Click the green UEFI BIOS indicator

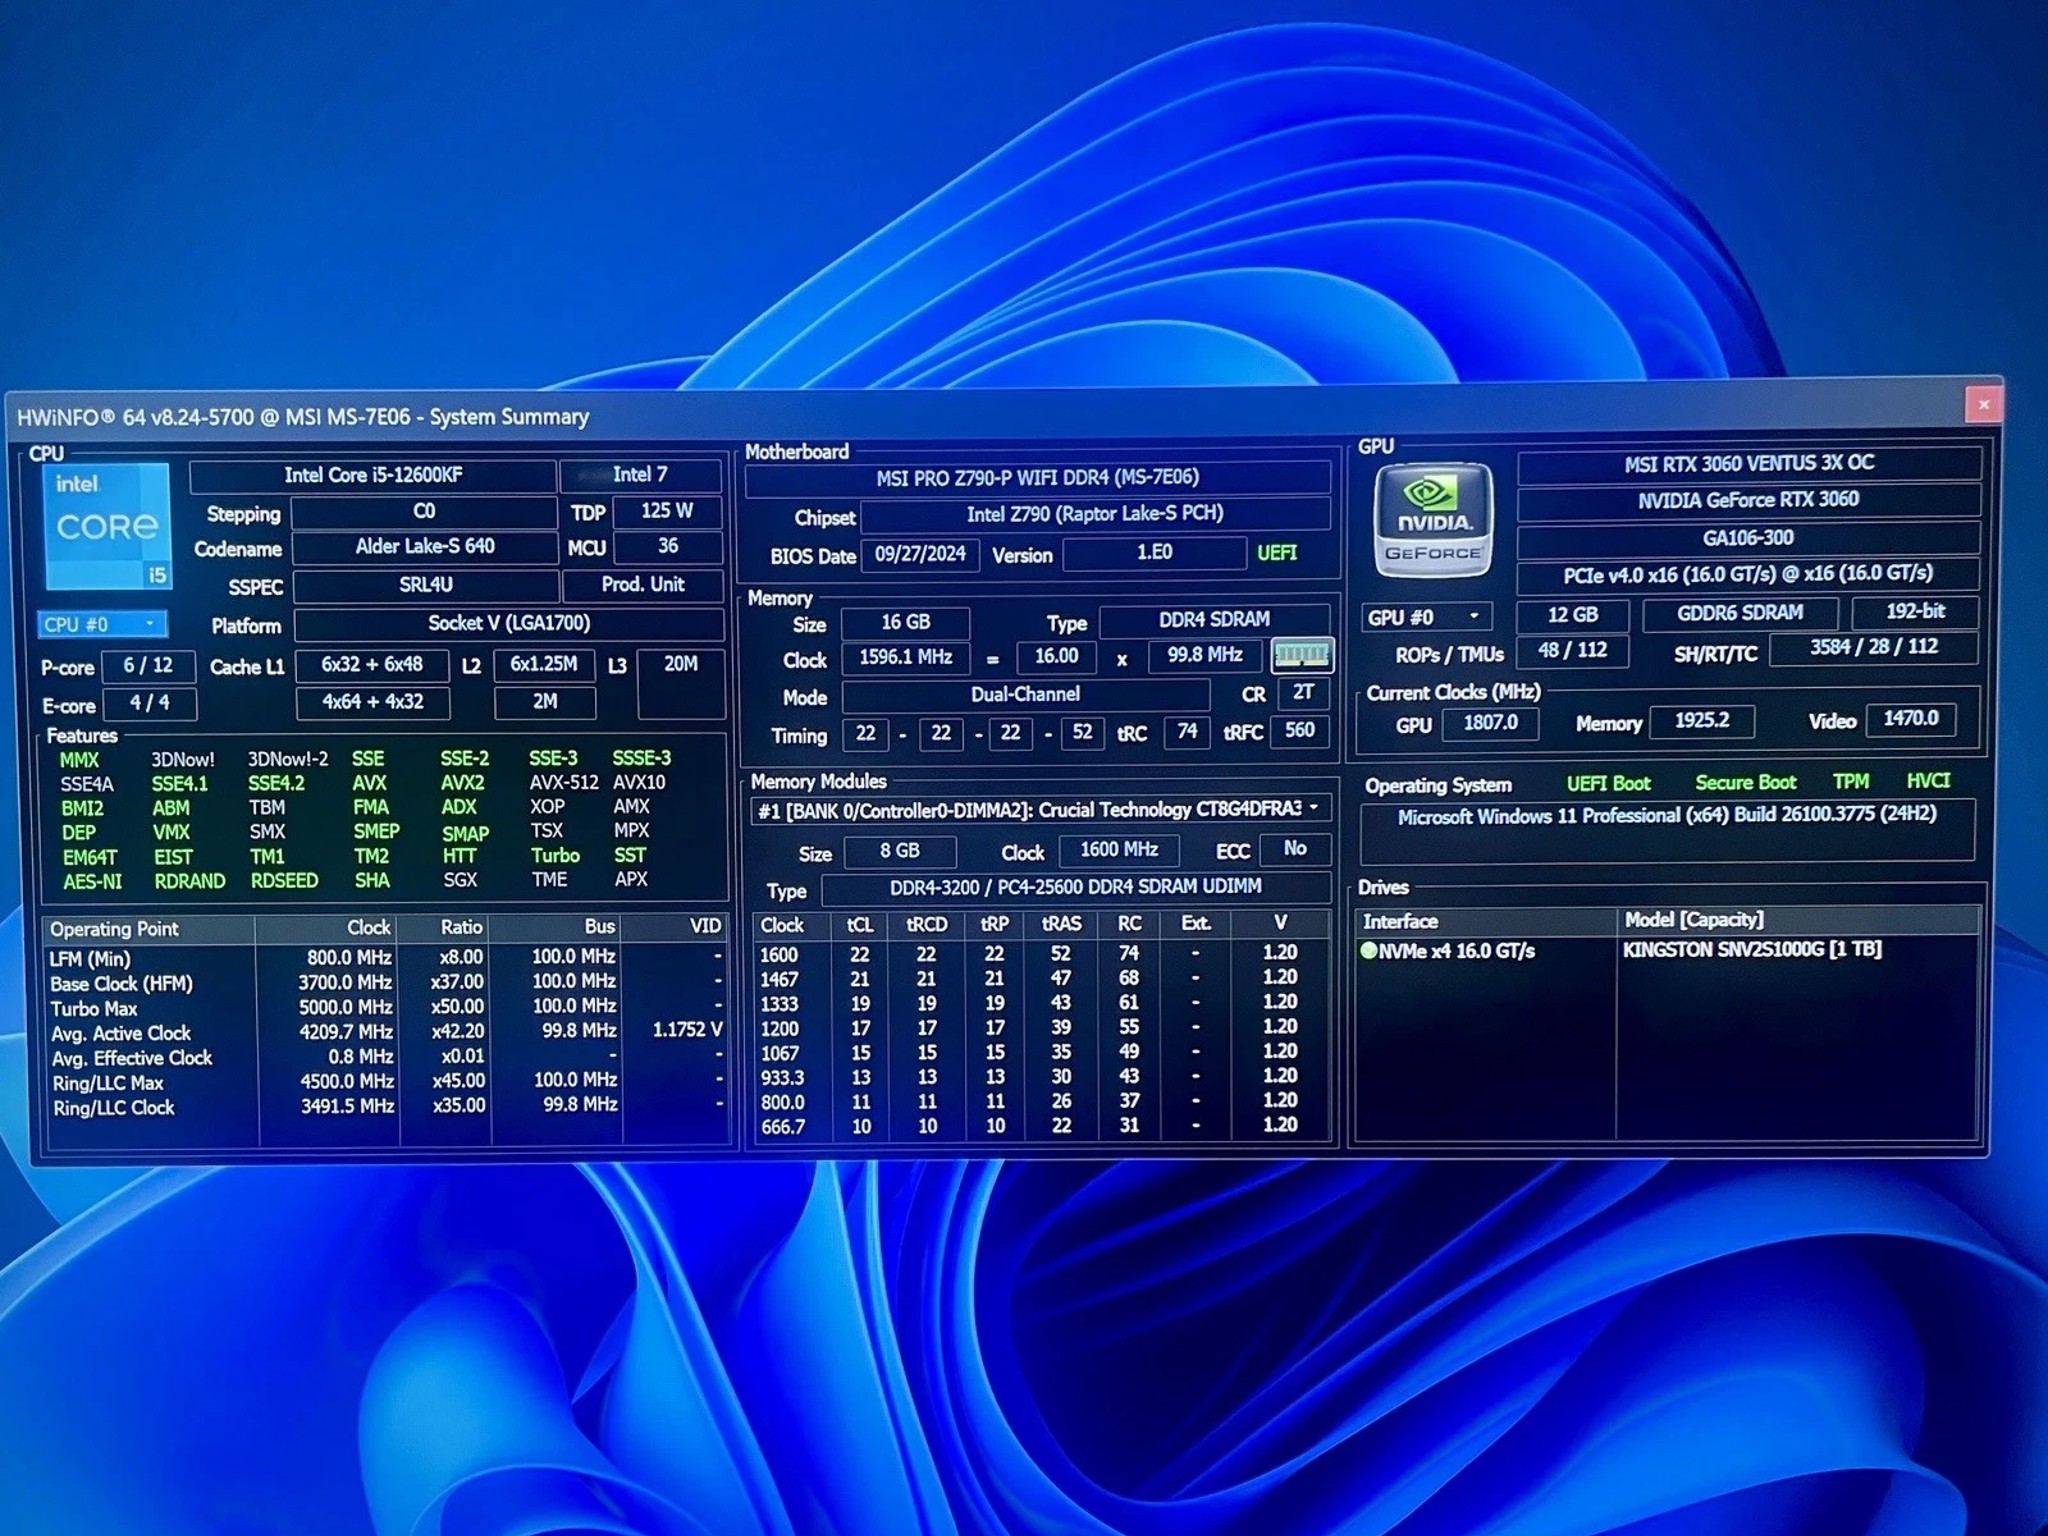pyautogui.click(x=1277, y=553)
